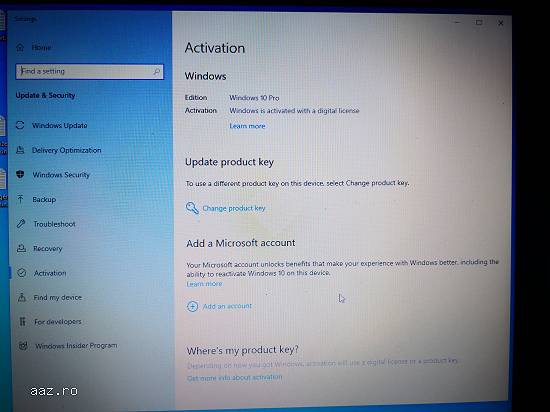
Task: Click the Update product key heading
Action: (229, 162)
